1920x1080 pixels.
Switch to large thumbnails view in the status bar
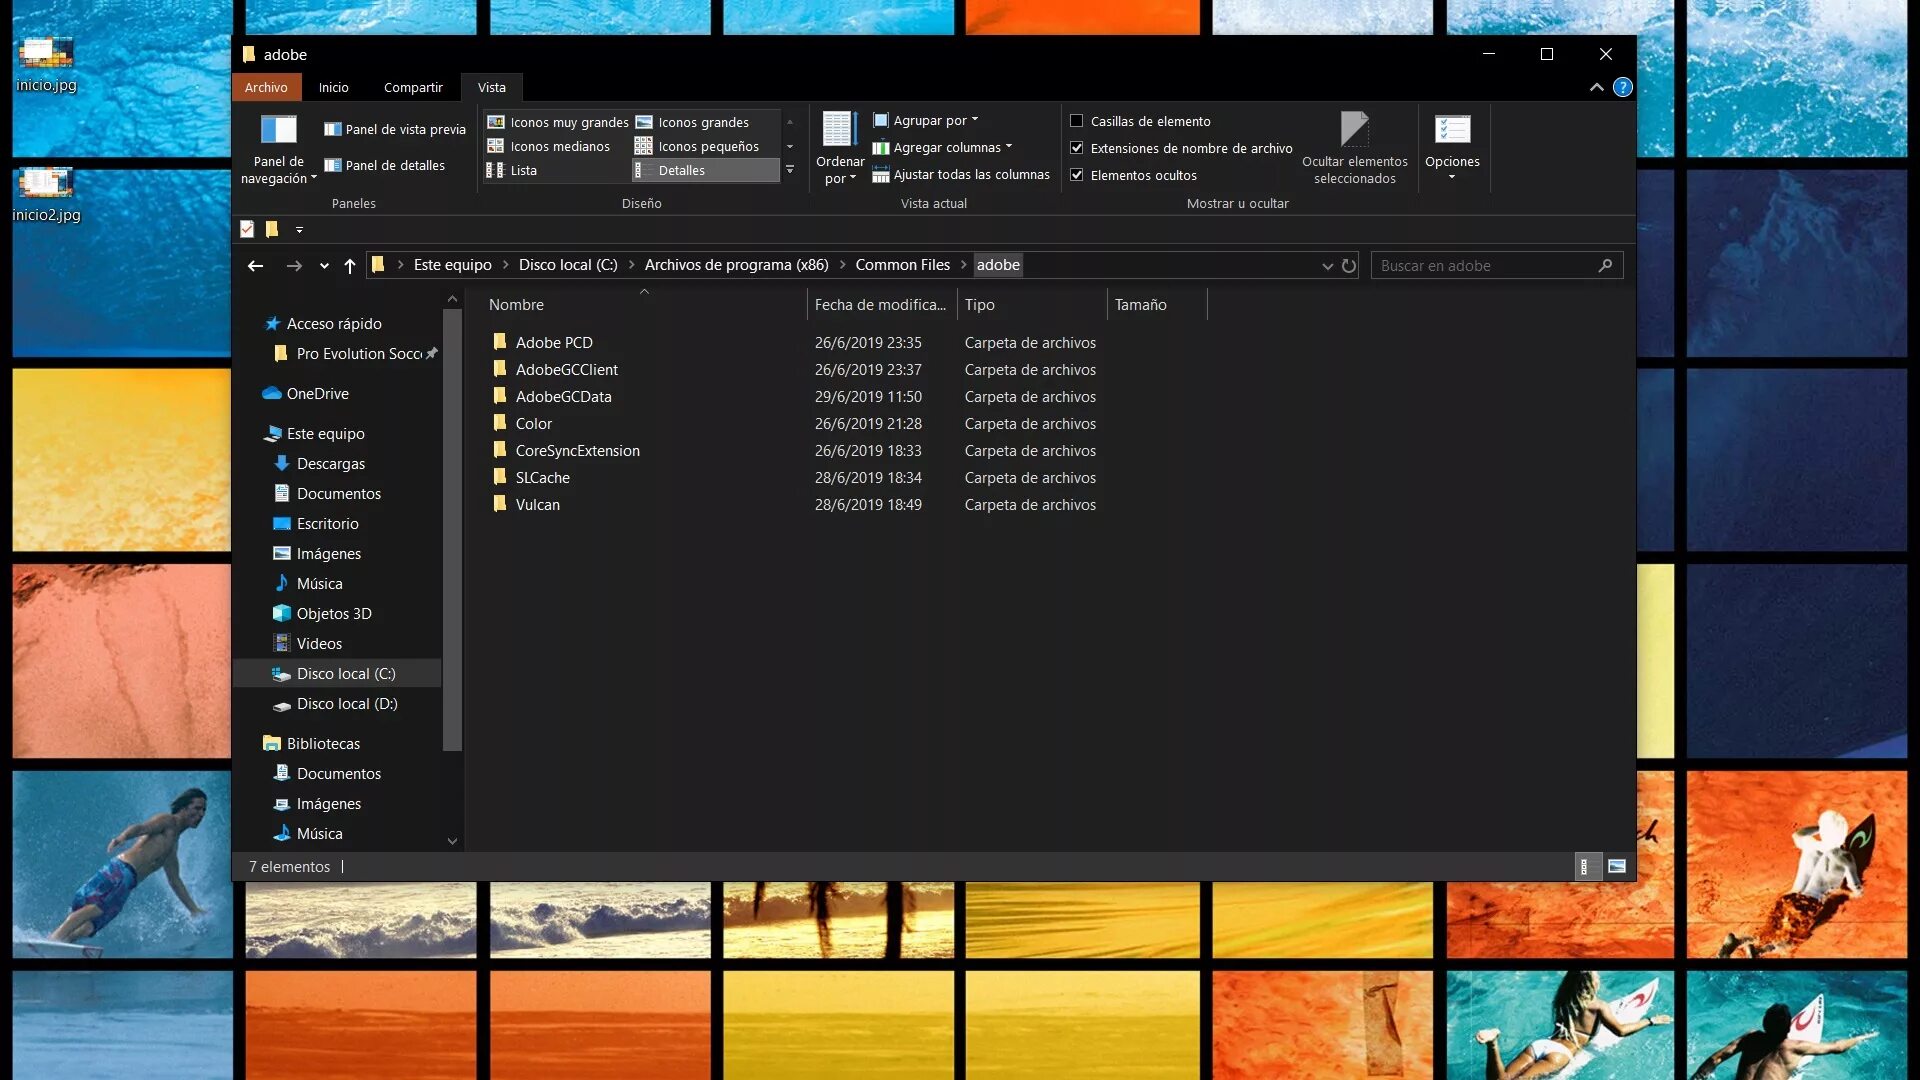coord(1617,867)
